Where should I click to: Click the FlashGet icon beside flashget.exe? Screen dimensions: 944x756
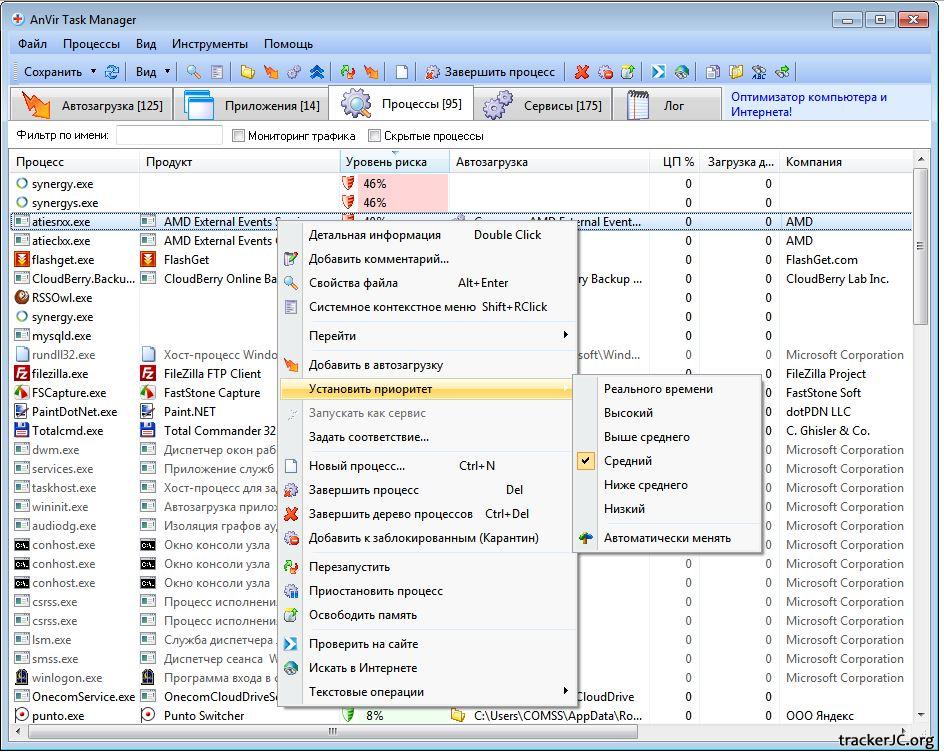point(22,260)
